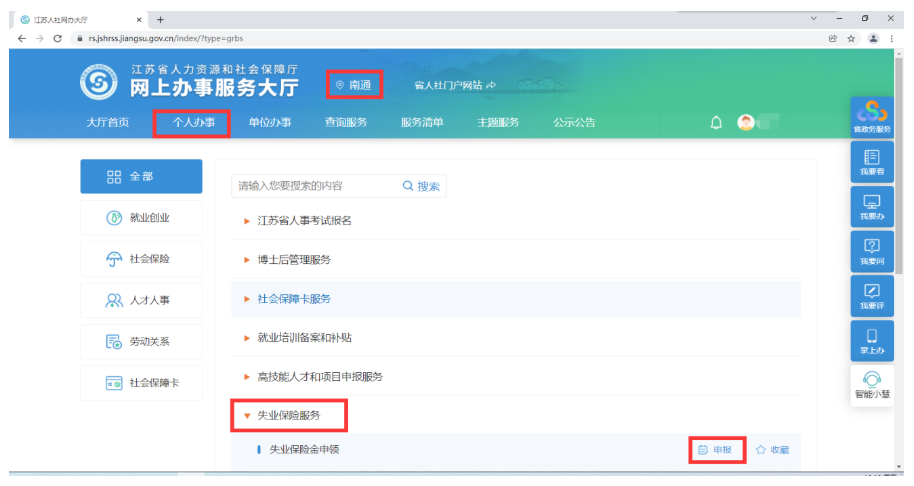Open the user avatar profile icon
The width and height of the screenshot is (914, 486).
point(745,122)
